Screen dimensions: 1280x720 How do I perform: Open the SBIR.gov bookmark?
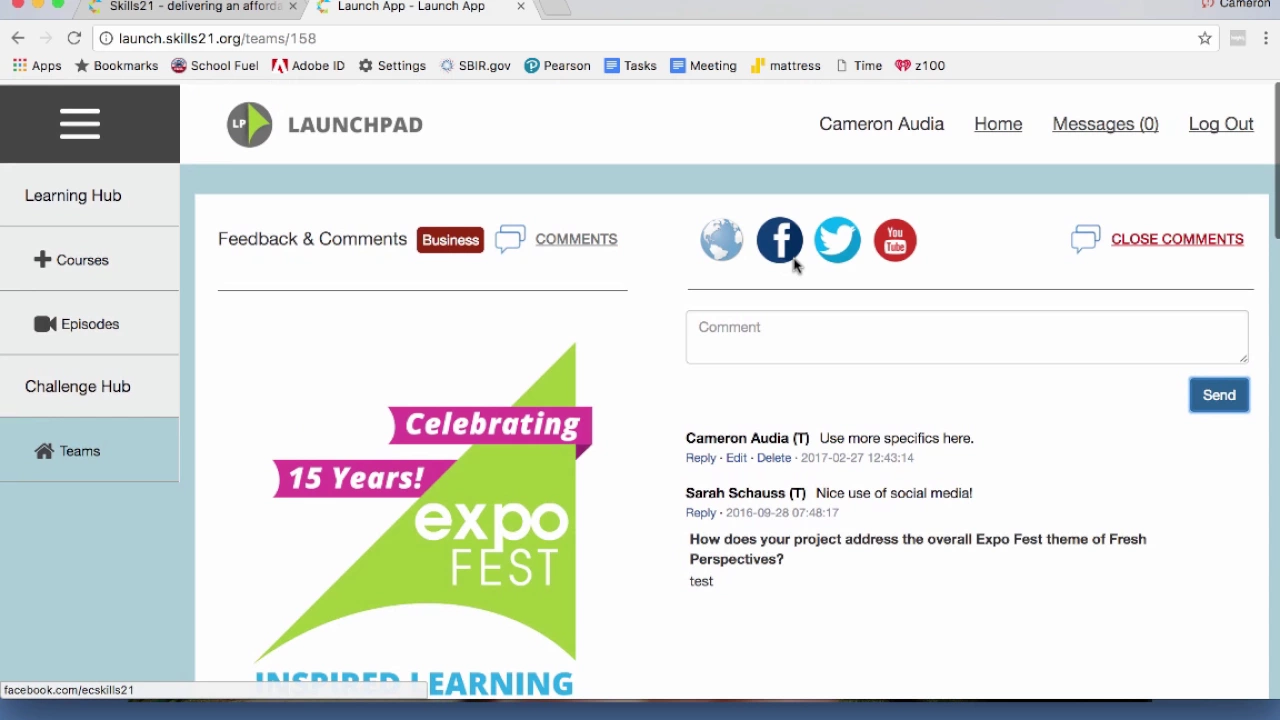coord(475,66)
